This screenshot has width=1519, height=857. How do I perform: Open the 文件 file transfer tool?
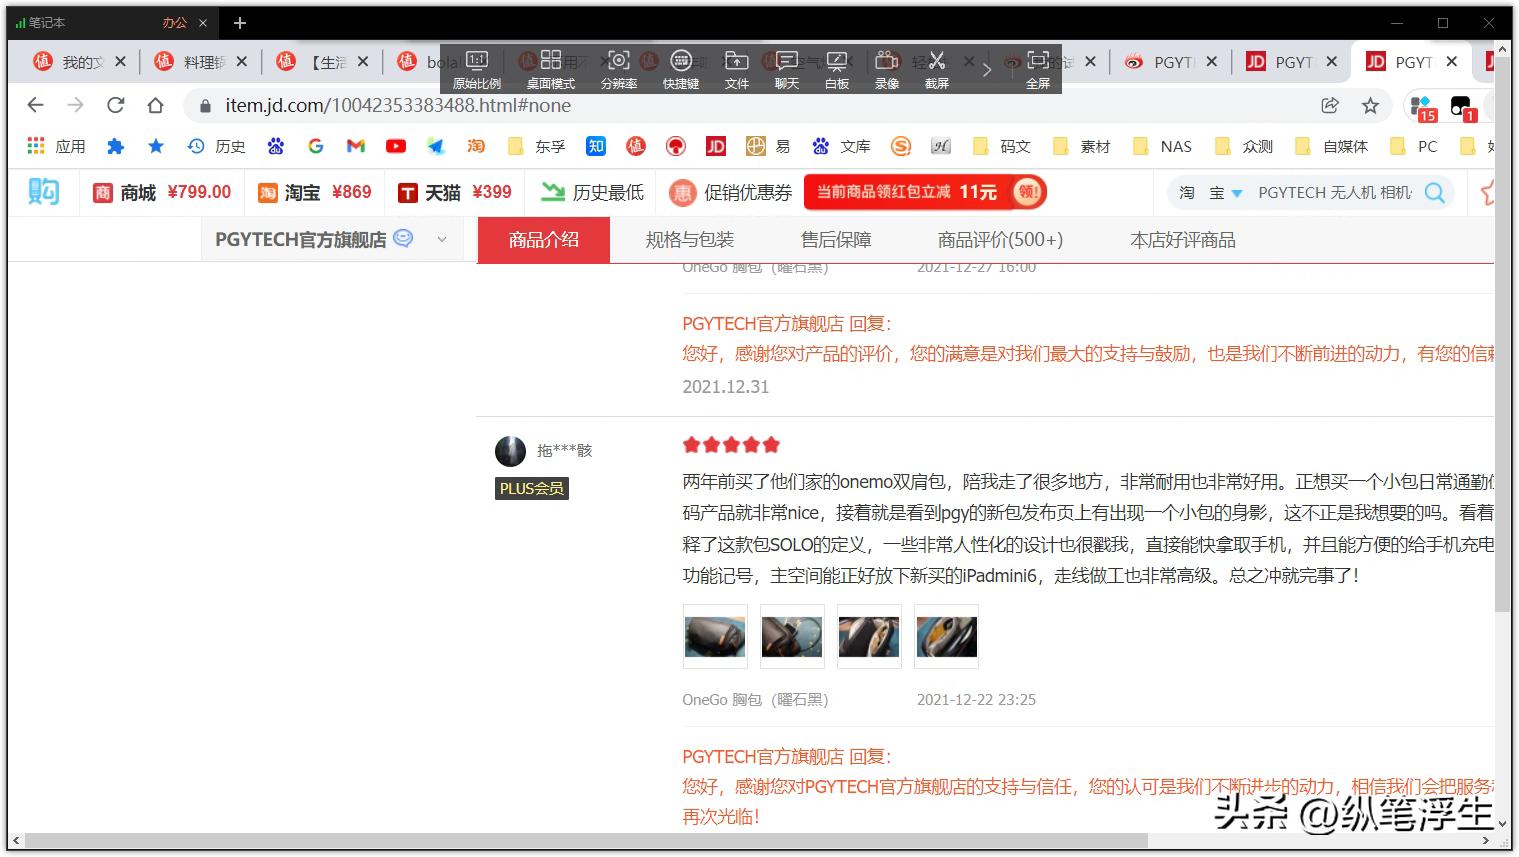736,70
